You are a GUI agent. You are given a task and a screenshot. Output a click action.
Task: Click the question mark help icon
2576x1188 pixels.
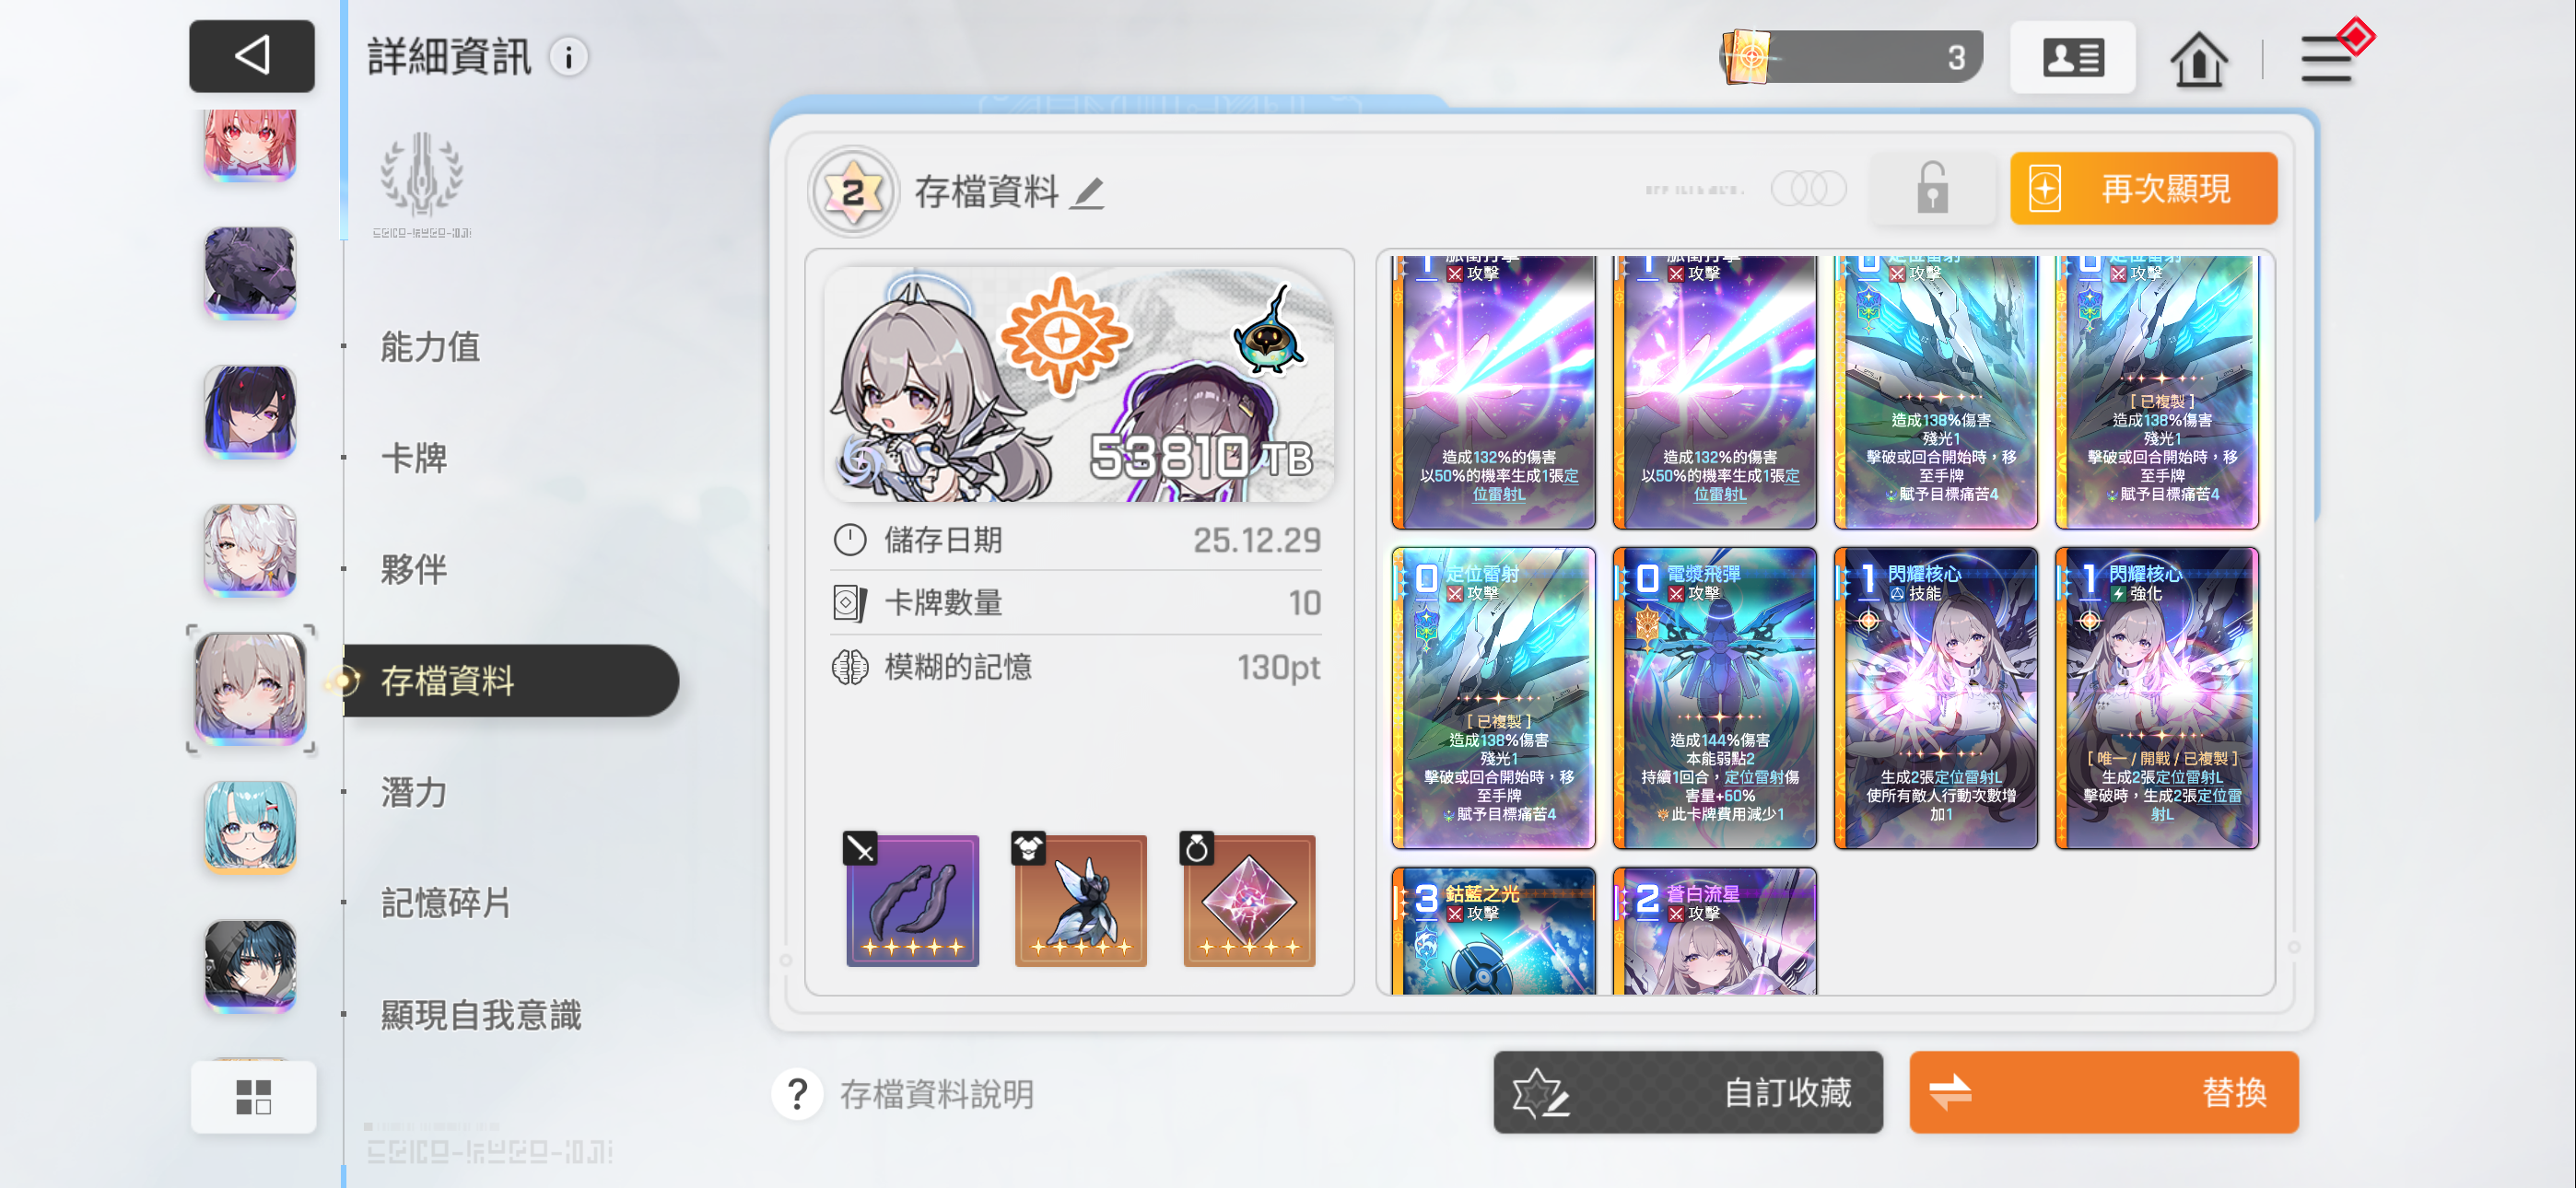point(797,1093)
